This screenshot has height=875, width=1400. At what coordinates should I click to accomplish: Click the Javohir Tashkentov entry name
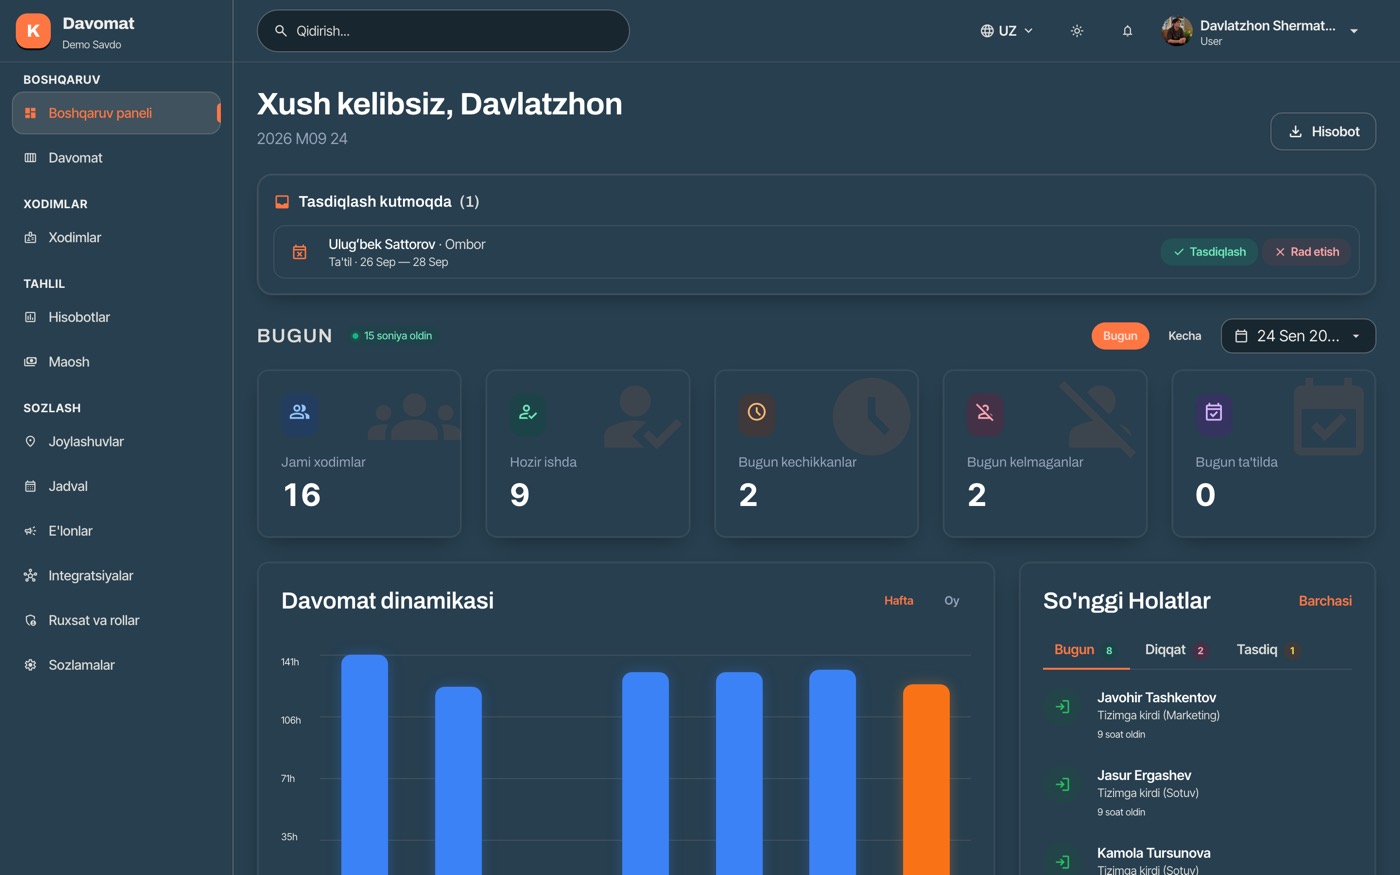(1157, 698)
